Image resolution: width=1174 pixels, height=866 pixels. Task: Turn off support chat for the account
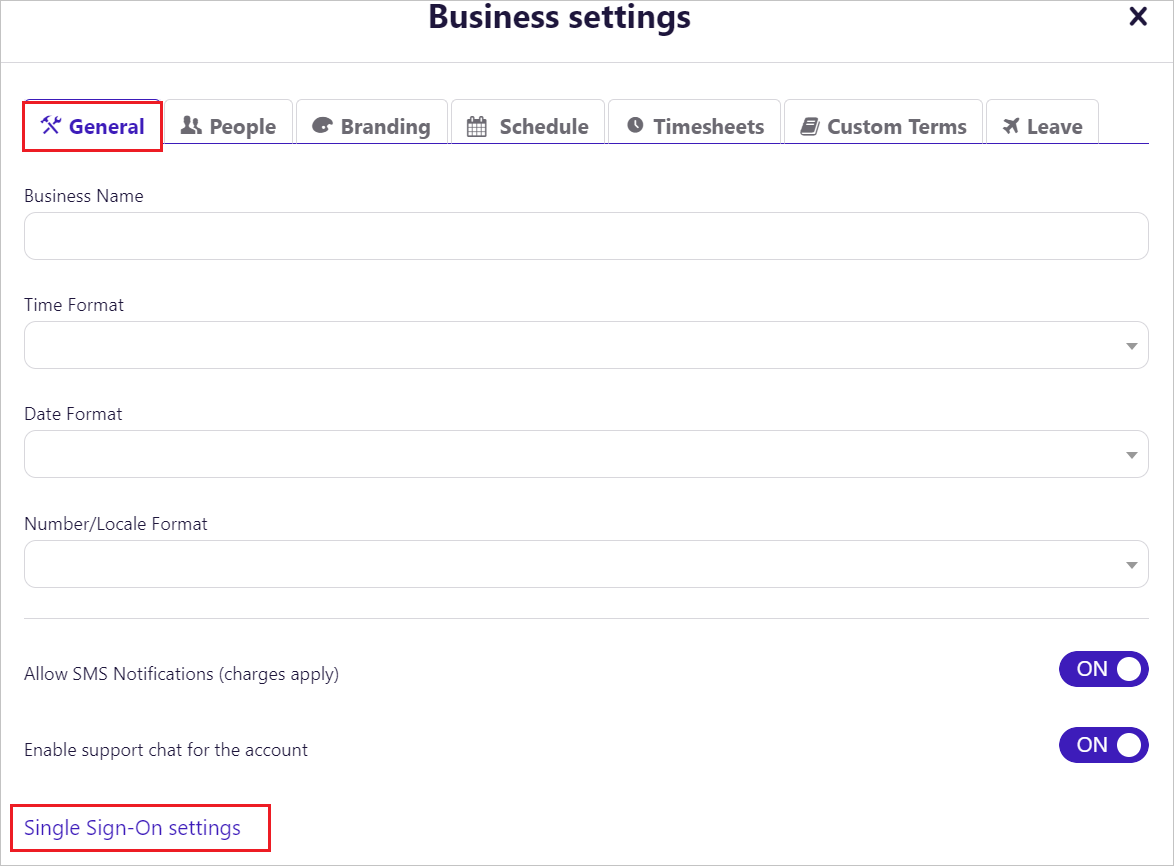[x=1104, y=745]
